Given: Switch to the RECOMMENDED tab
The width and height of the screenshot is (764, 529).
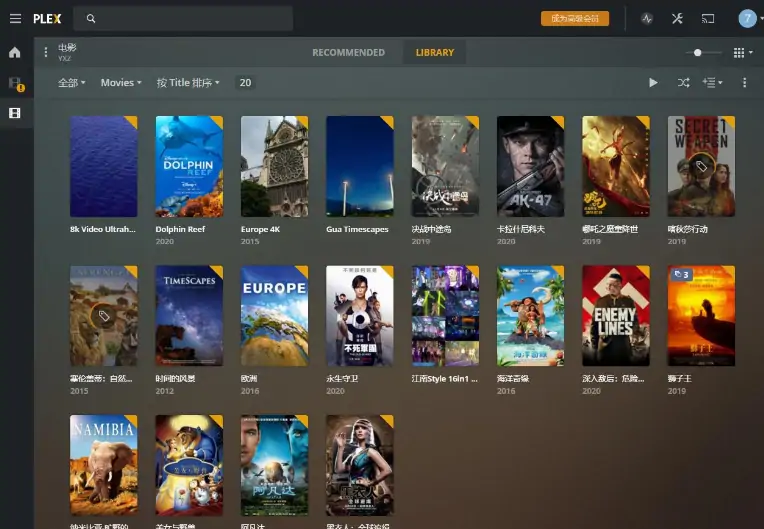Looking at the screenshot, I should 348,52.
